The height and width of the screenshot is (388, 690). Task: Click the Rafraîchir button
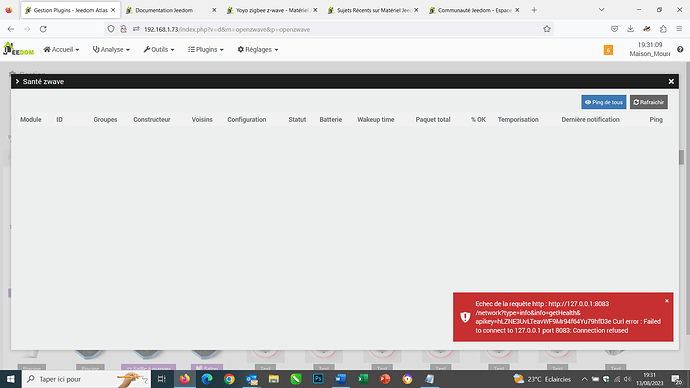coord(648,102)
